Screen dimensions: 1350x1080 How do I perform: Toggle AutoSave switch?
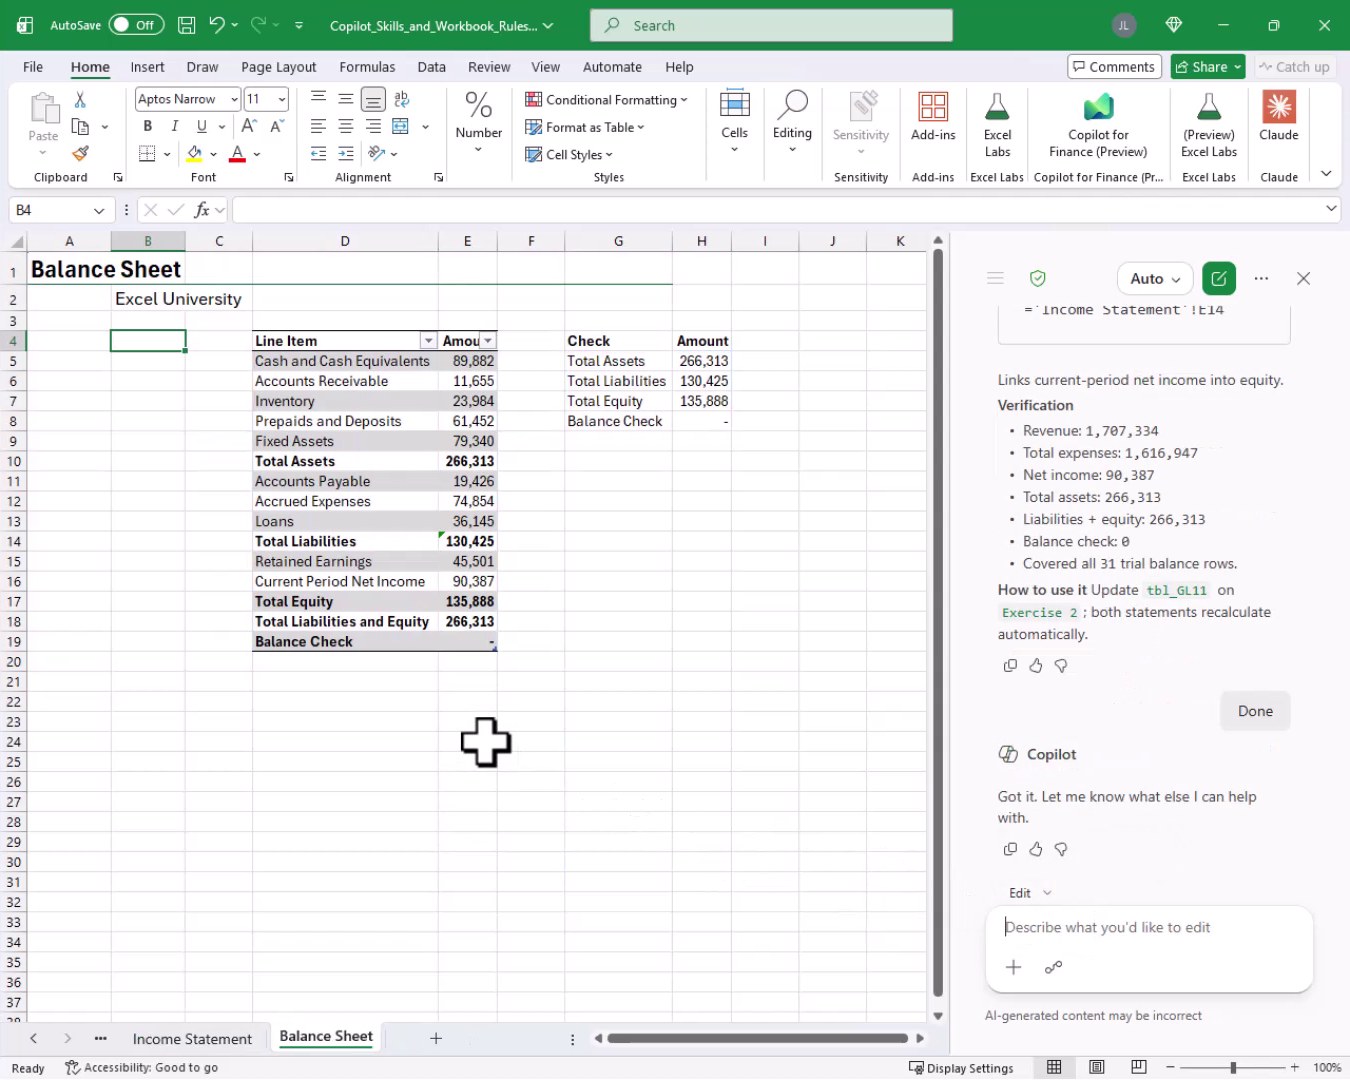point(136,25)
